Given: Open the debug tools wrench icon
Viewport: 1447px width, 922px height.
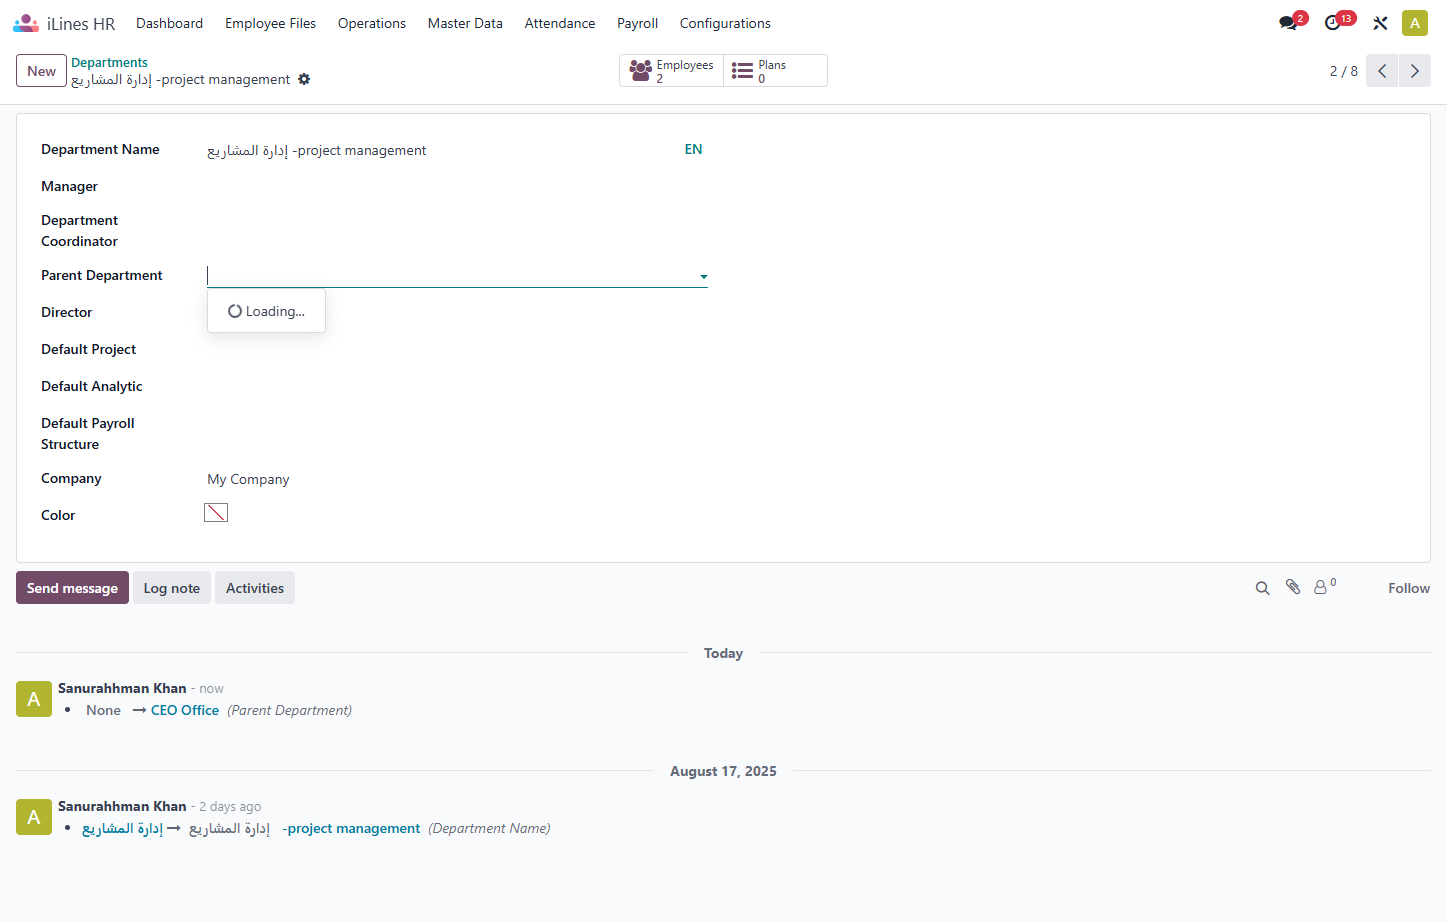Looking at the screenshot, I should coord(1380,23).
